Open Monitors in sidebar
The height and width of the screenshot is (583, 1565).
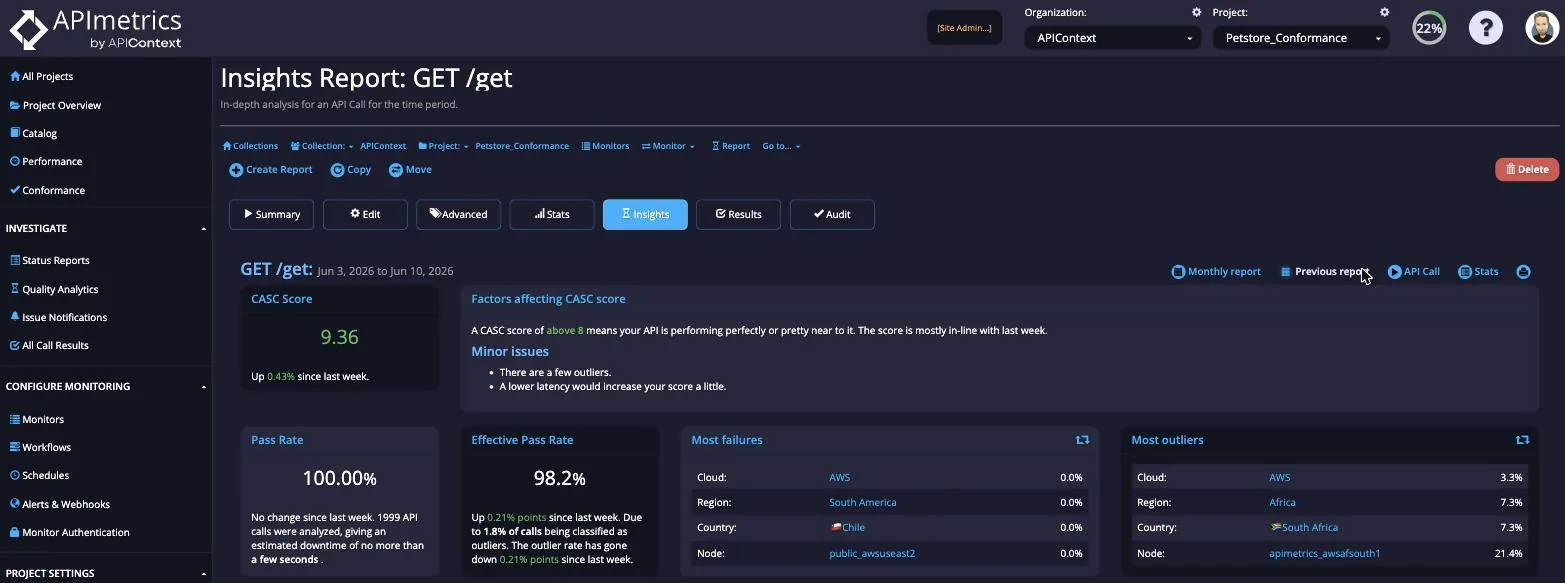[x=36, y=419]
